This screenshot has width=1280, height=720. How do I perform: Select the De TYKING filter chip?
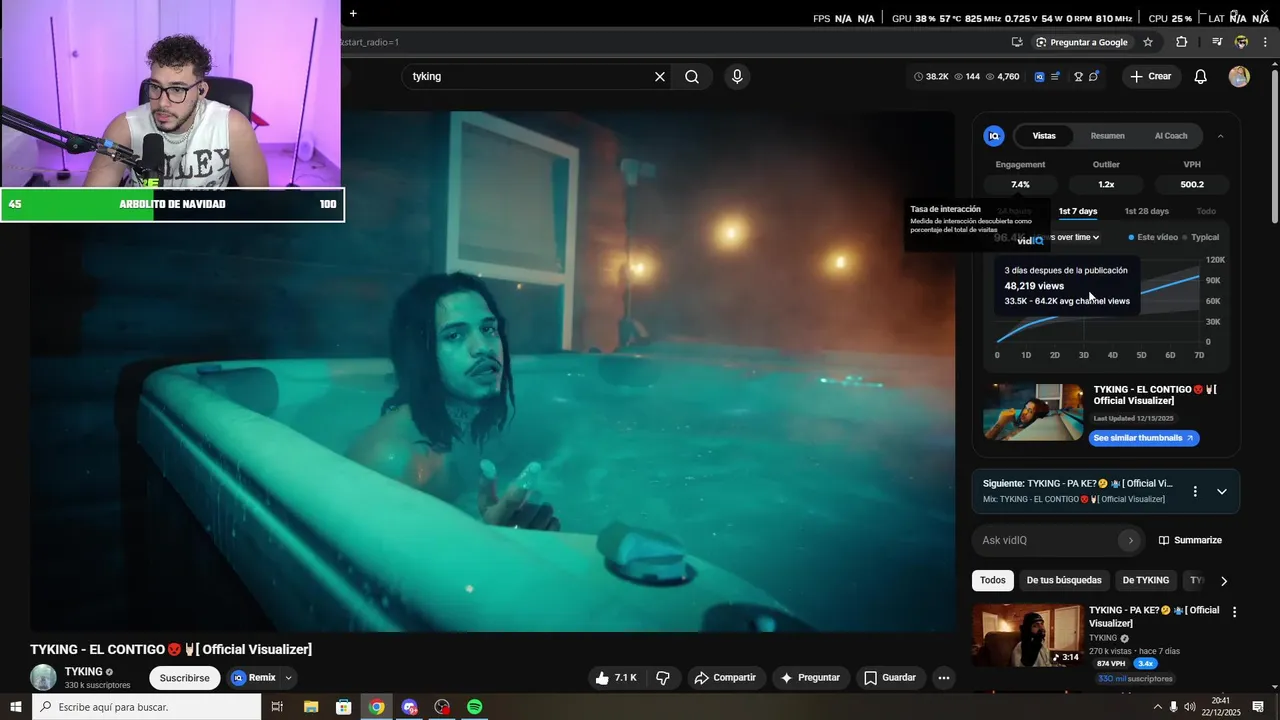click(x=1146, y=581)
